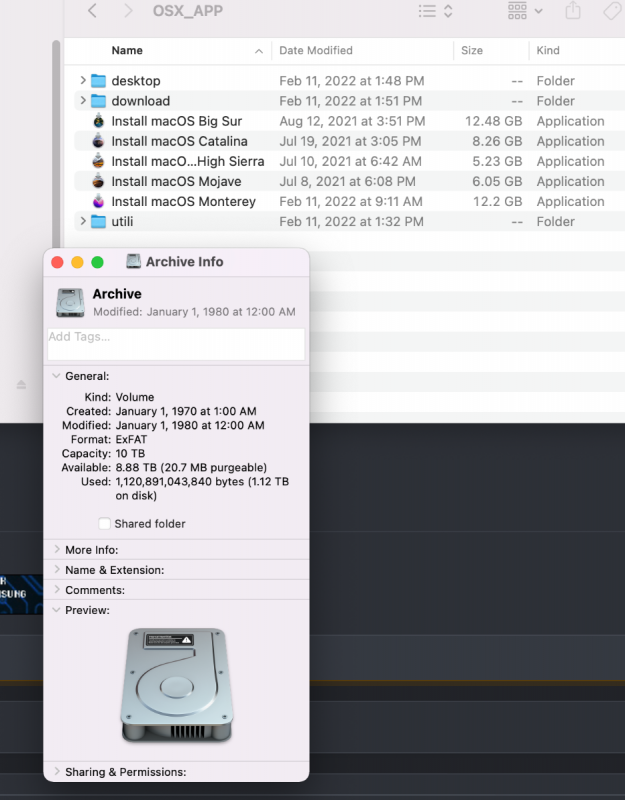Image resolution: width=625 pixels, height=800 pixels.
Task: Sort by Size column header
Action: point(472,51)
